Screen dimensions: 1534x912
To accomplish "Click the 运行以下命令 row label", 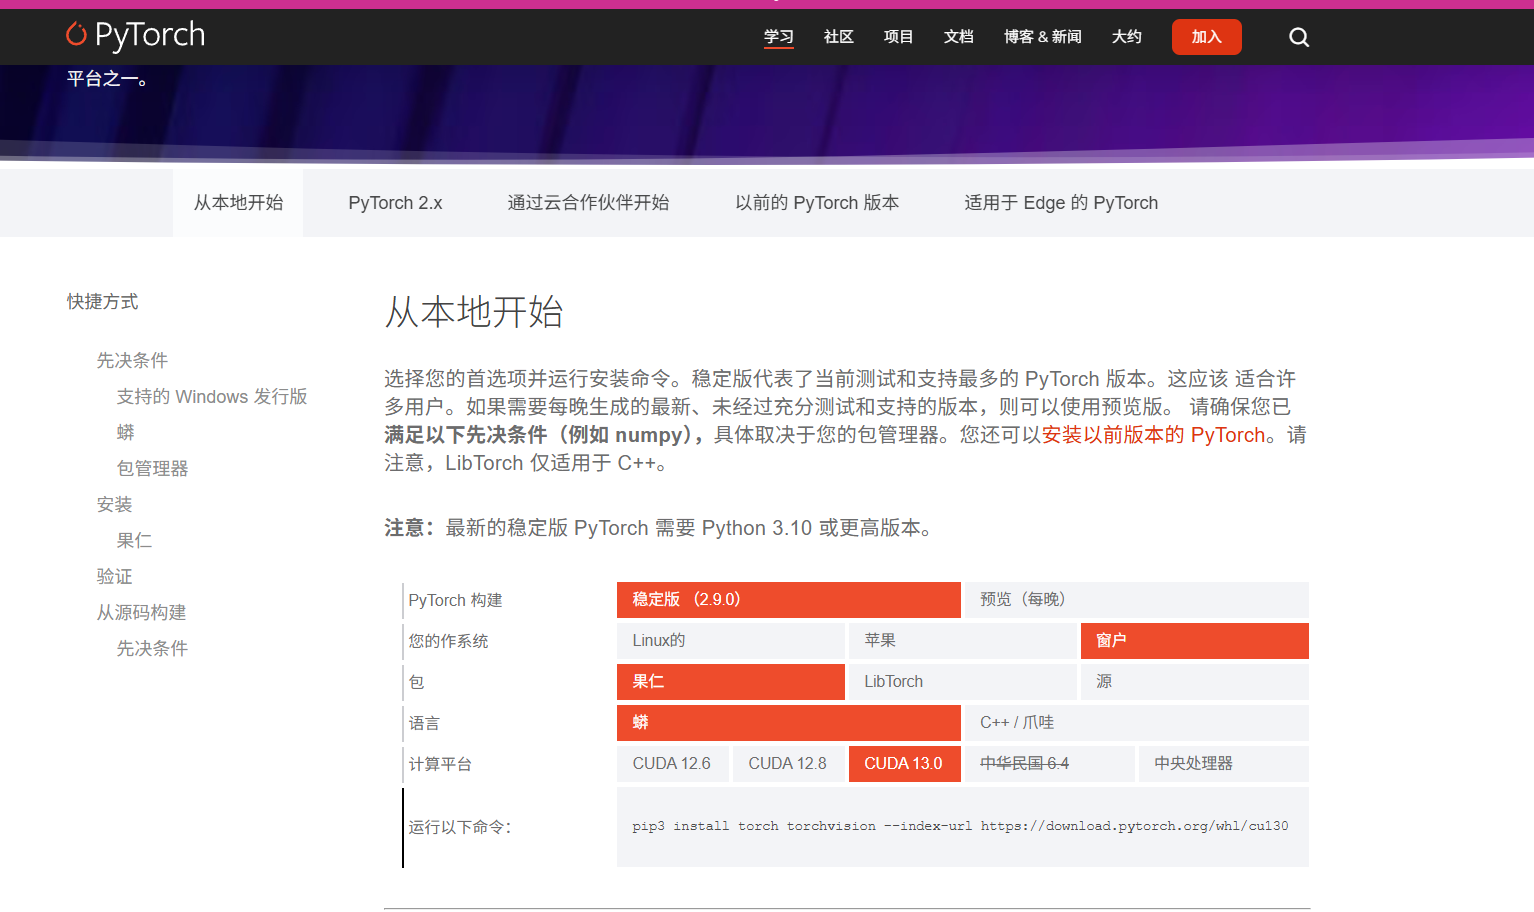I will click(x=460, y=827).
